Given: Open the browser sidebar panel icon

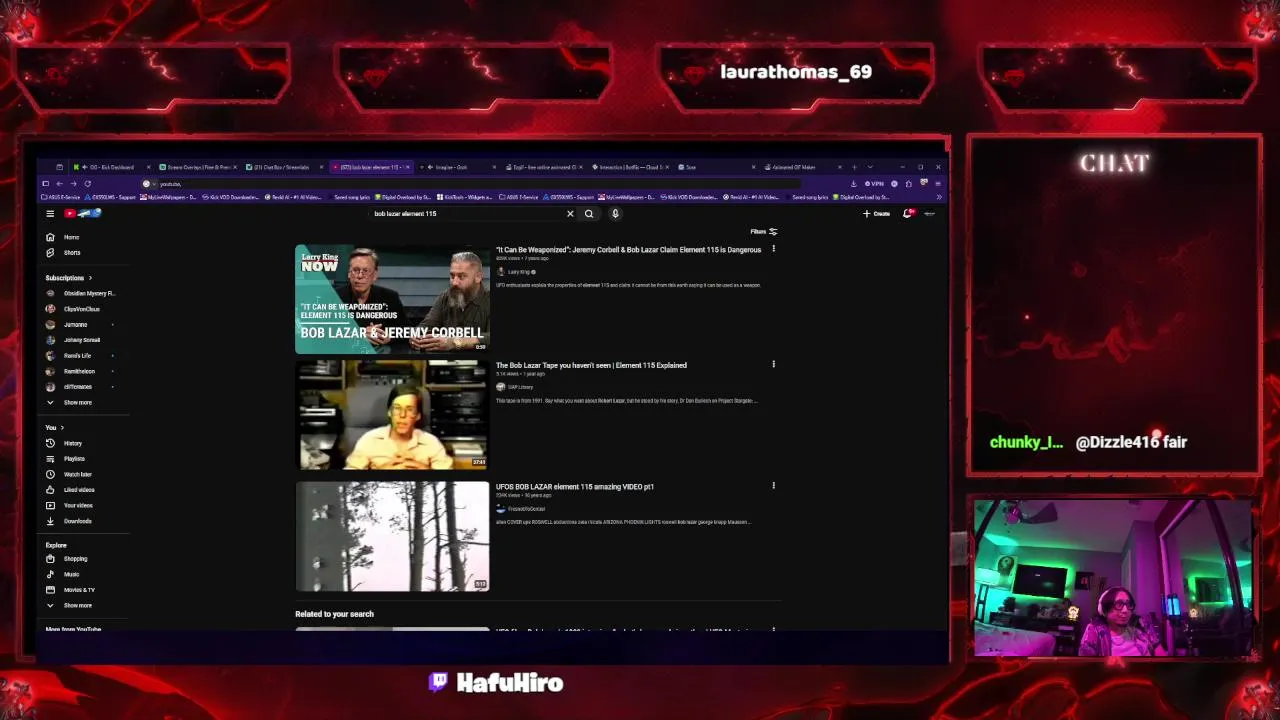Looking at the screenshot, I should 45,183.
